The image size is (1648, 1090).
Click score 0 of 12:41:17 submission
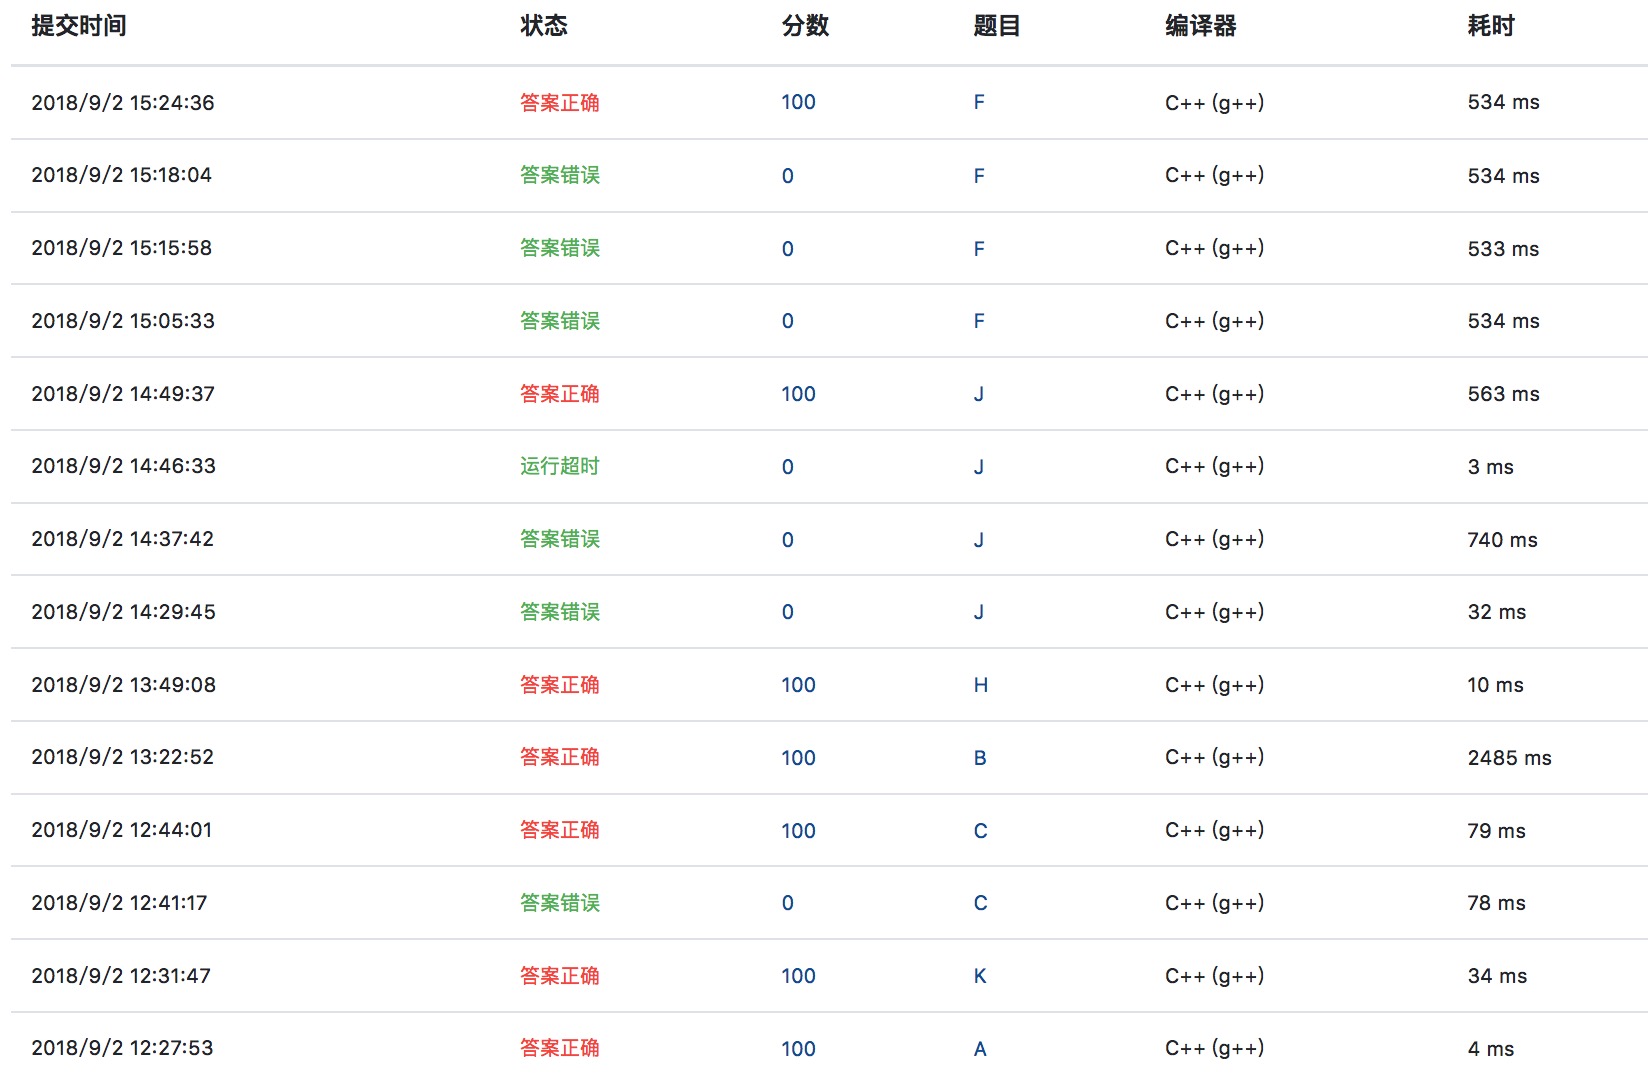[x=788, y=903]
